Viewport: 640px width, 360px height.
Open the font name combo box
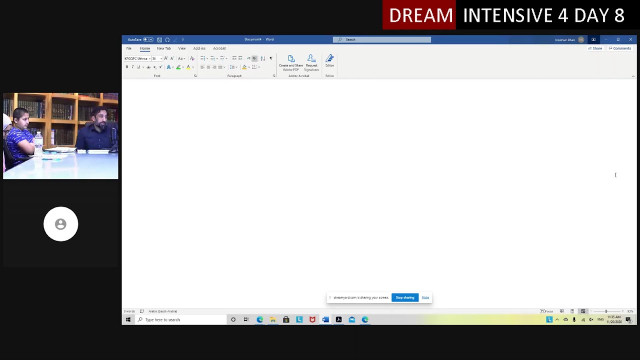tap(137, 58)
